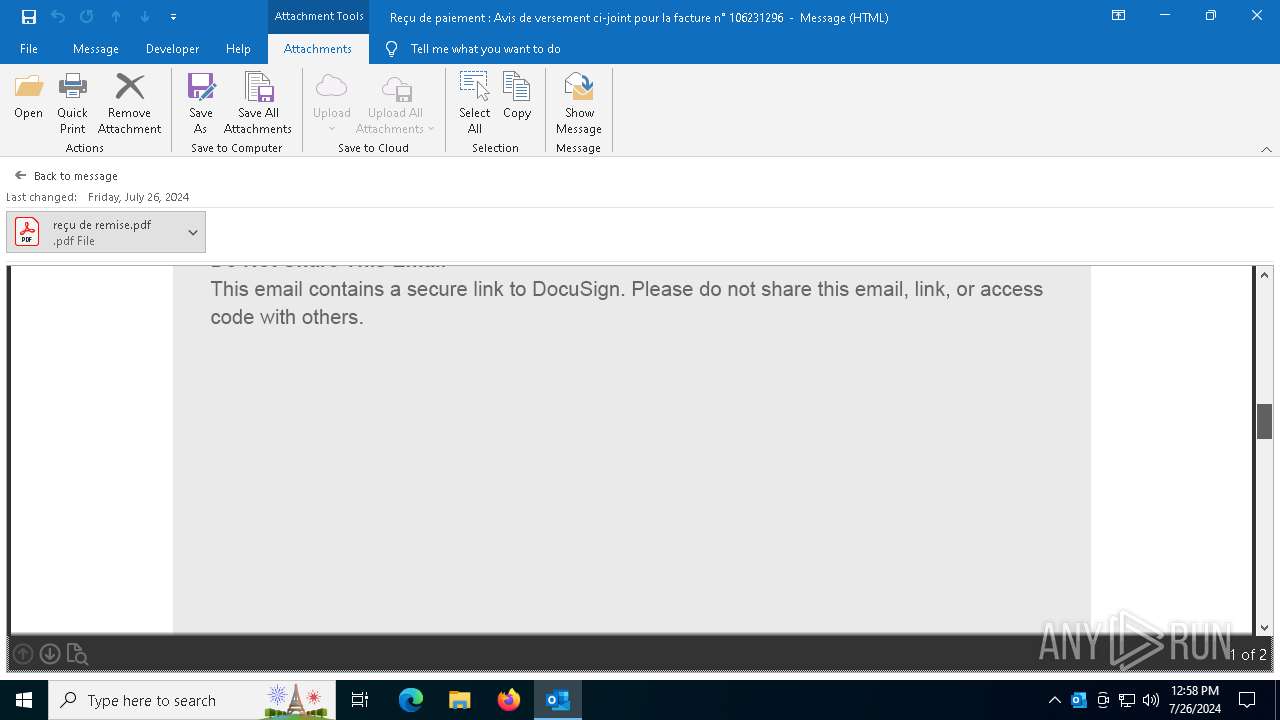Image resolution: width=1280 pixels, height=720 pixels.
Task: Click Save As to save the attachment
Action: point(201,103)
